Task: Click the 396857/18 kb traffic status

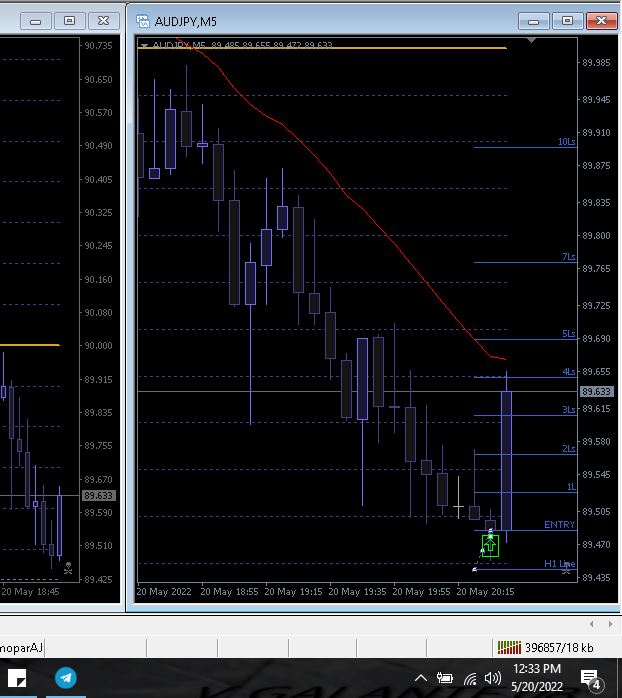Action: coord(559,648)
